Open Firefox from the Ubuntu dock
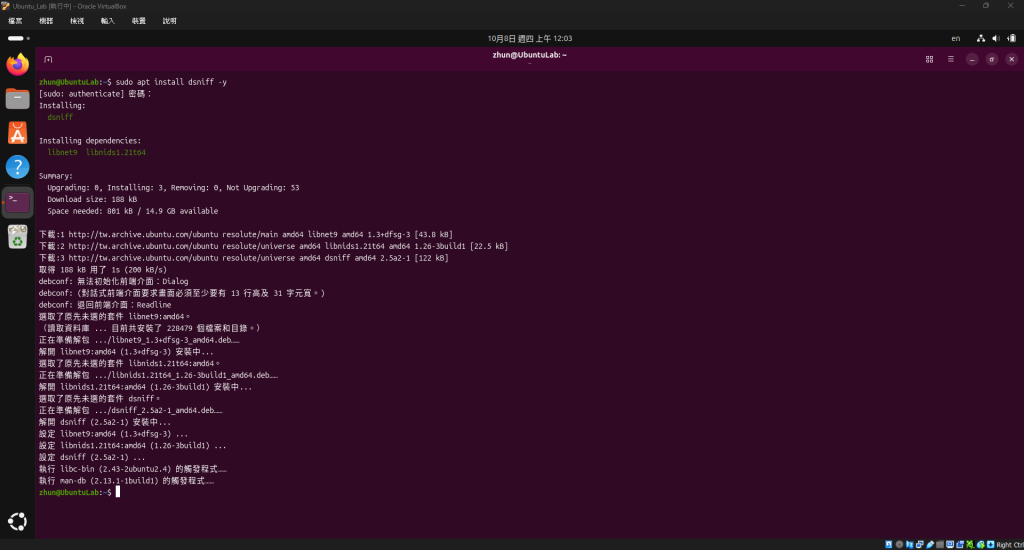The height and width of the screenshot is (550, 1024). tap(18, 65)
